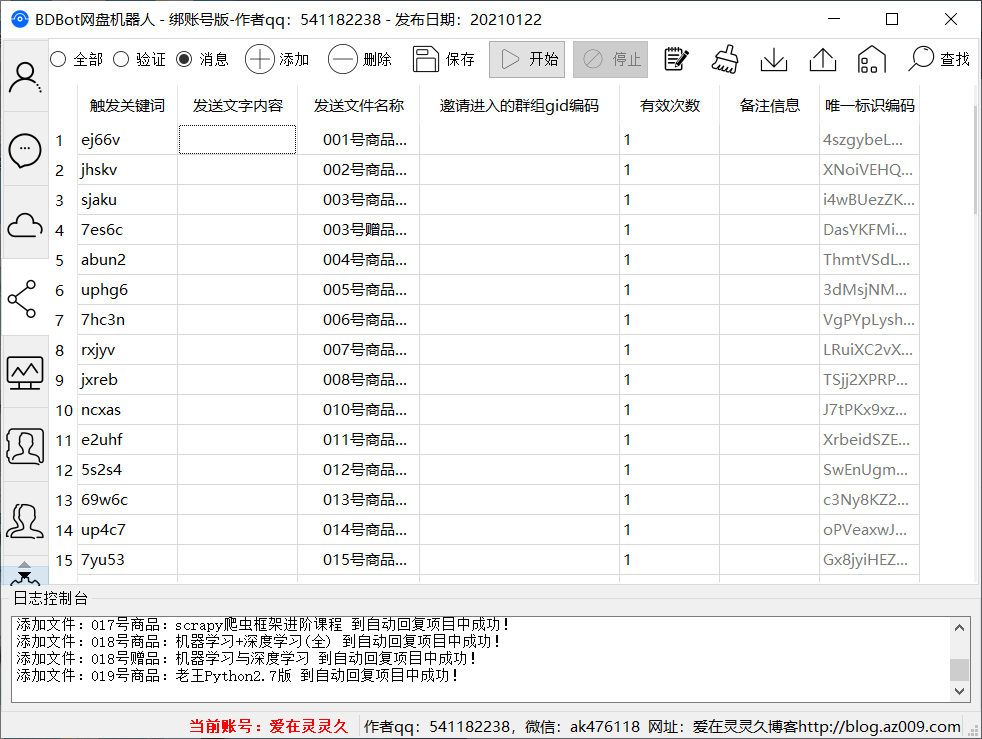The image size is (982, 739).
Task: Select the 消息 radio button
Action: coord(184,59)
